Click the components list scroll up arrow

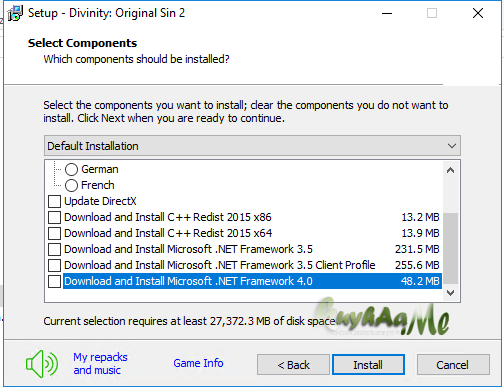pyautogui.click(x=450, y=170)
